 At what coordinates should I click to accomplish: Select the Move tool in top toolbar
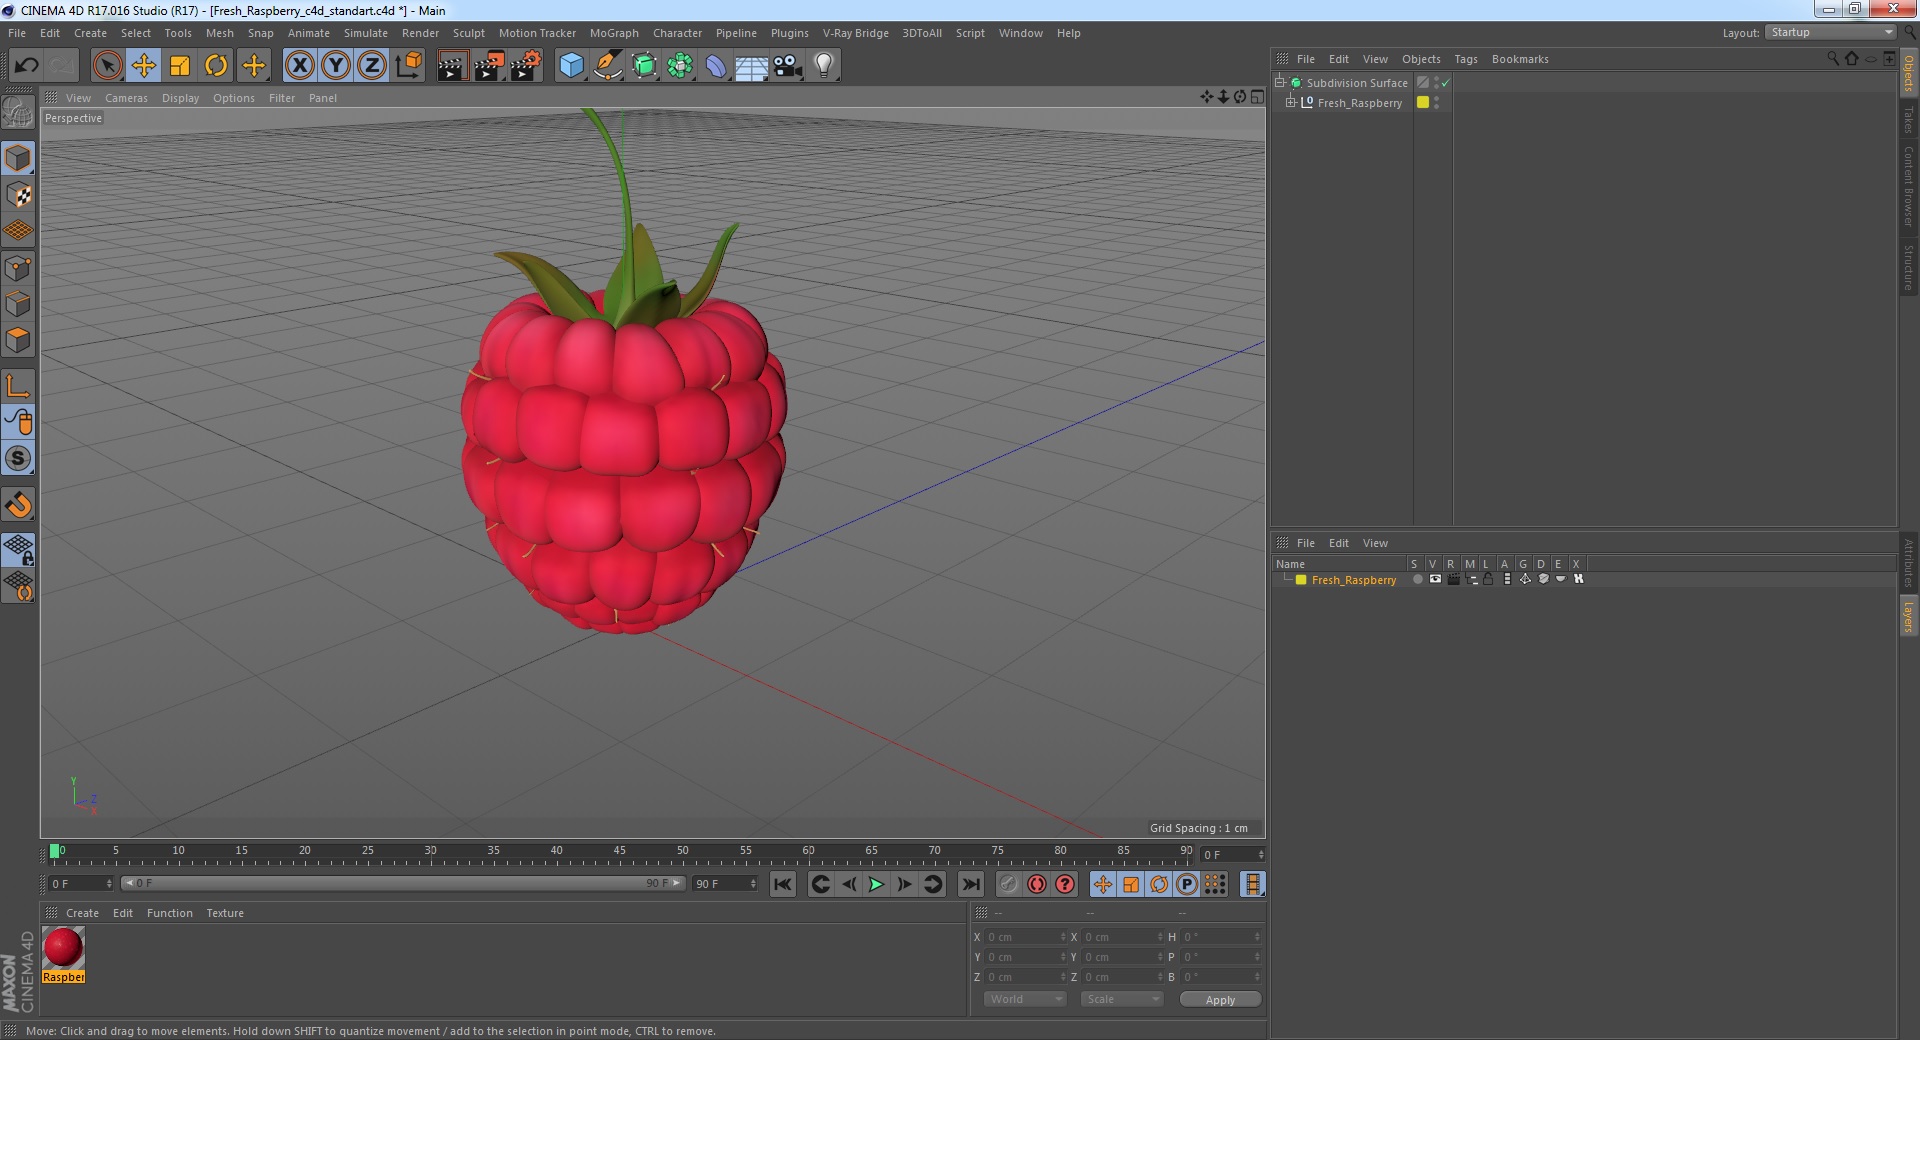click(143, 66)
